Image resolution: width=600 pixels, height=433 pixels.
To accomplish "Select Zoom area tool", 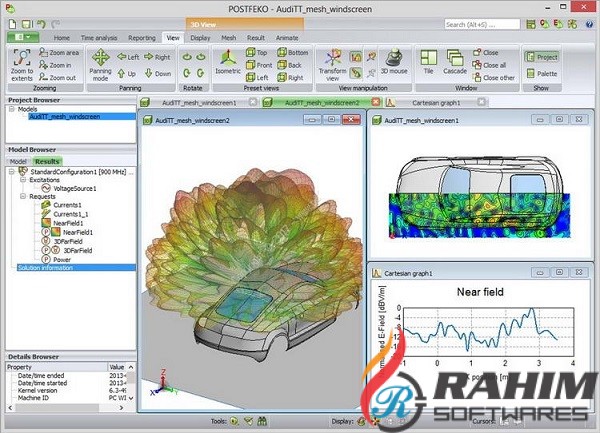I will tap(59, 52).
